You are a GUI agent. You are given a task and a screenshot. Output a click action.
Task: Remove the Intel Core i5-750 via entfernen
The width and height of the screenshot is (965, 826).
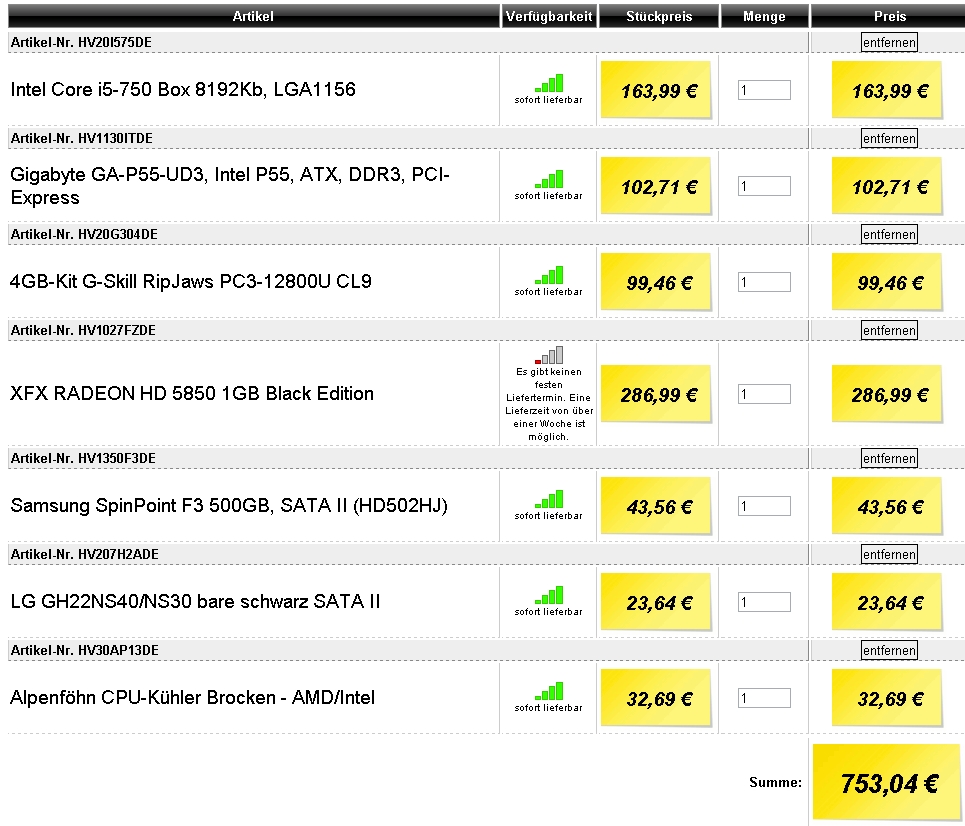pos(889,42)
